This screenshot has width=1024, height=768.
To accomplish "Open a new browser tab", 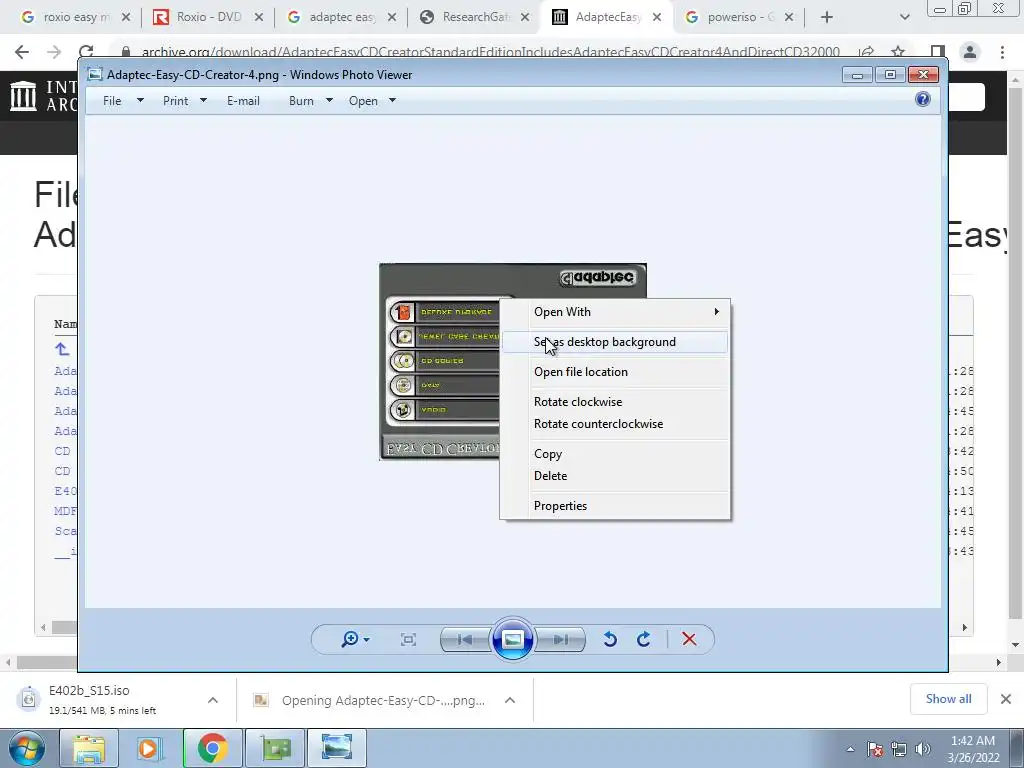I will (827, 18).
